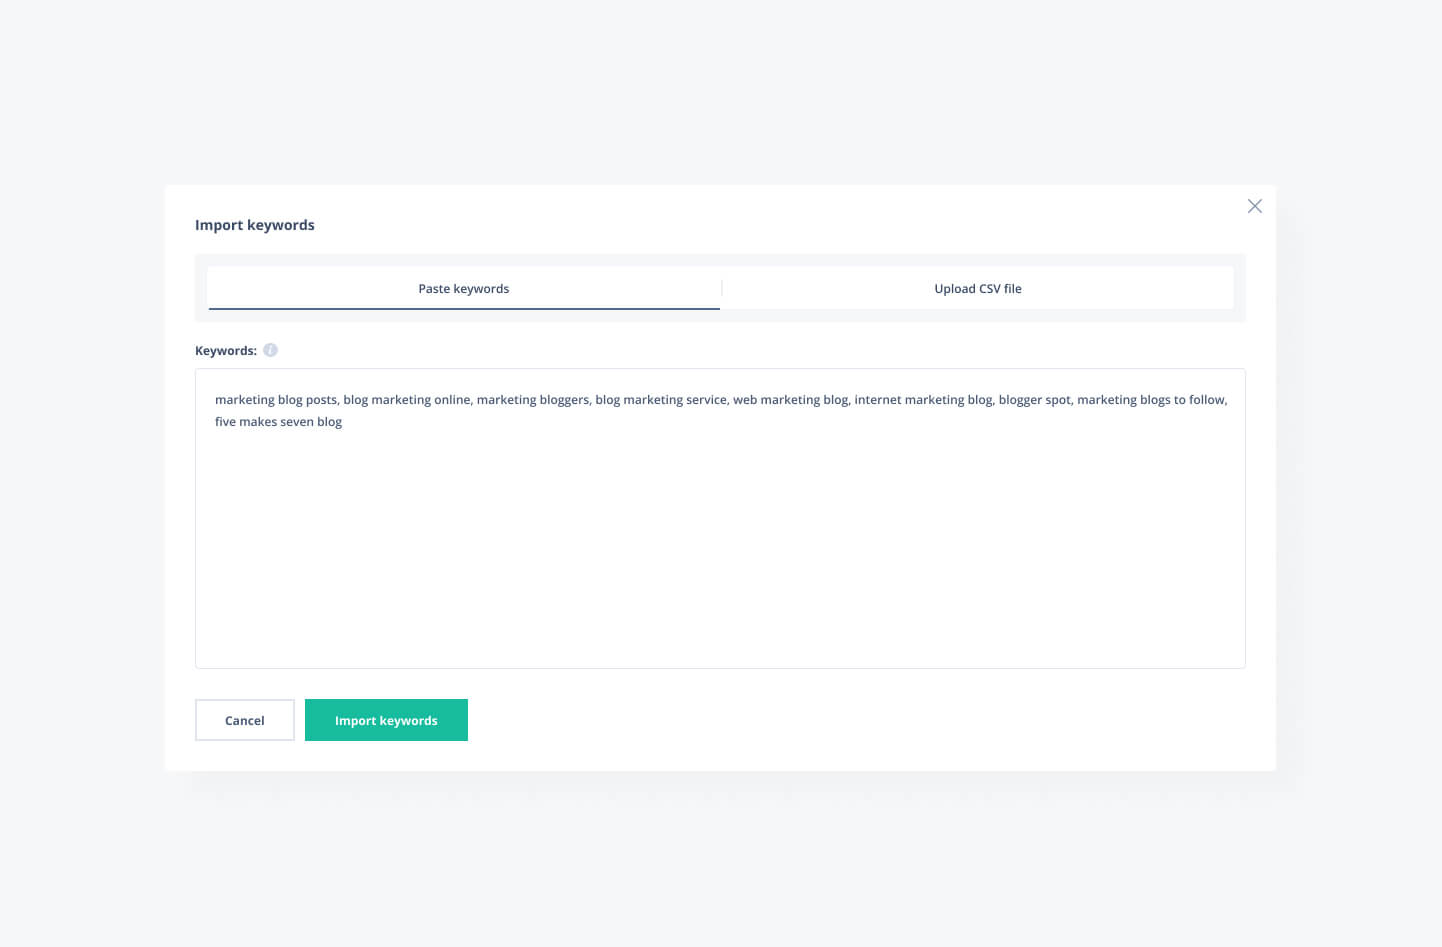Focus the empty area of keywords textbox
This screenshot has height=947, width=1442.
click(720, 550)
